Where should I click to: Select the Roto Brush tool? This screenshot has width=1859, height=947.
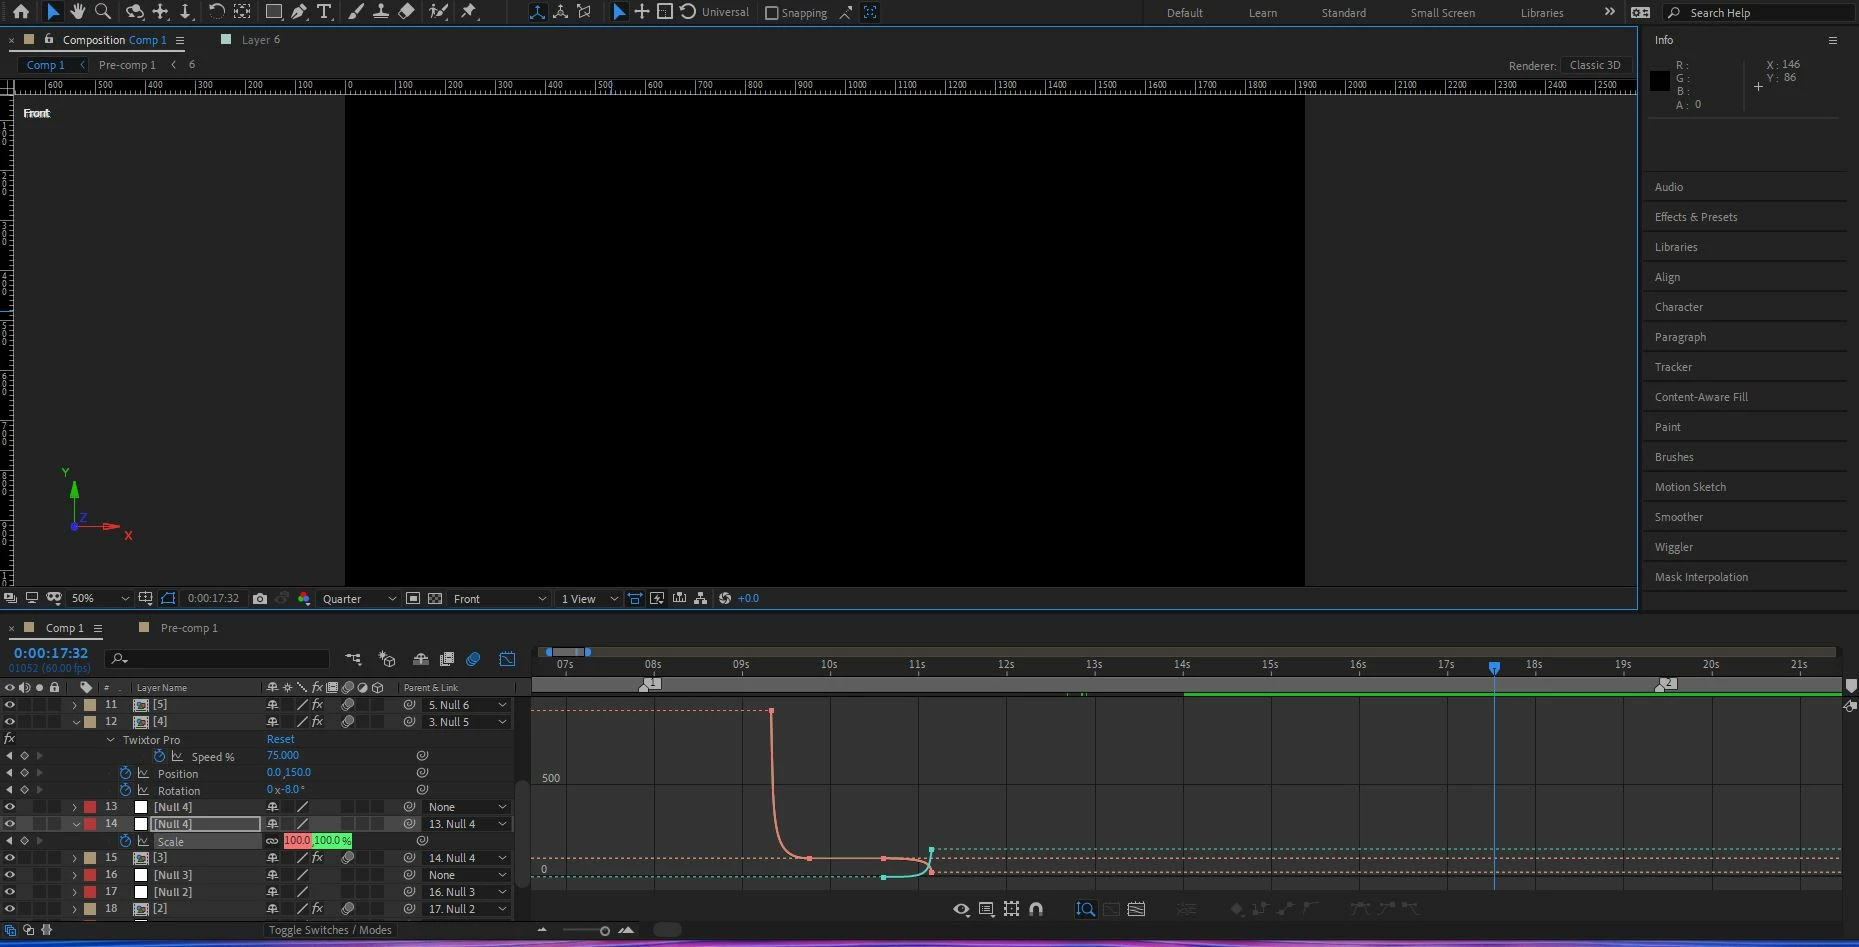tap(438, 12)
